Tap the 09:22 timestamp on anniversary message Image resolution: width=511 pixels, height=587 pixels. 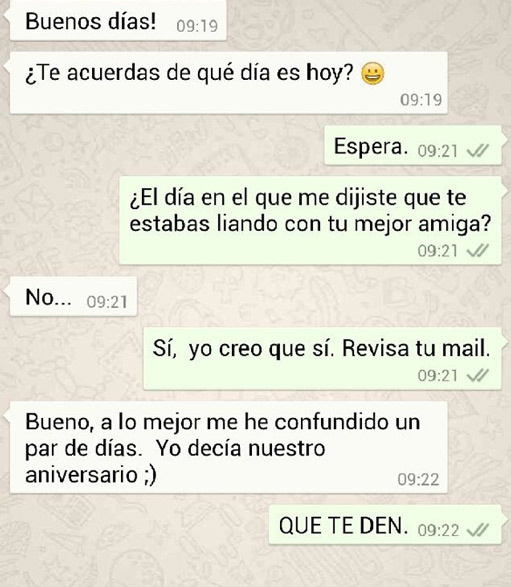(418, 480)
